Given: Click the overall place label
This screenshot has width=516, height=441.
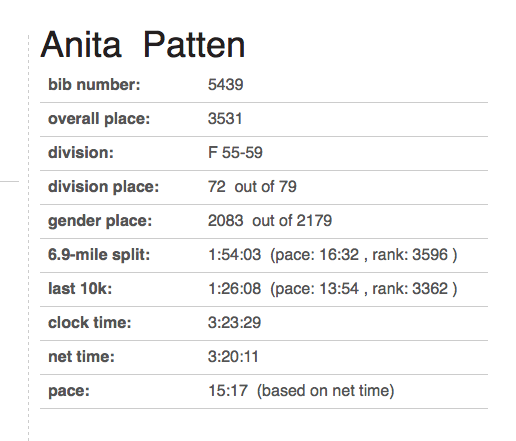Looking at the screenshot, I should [99, 119].
